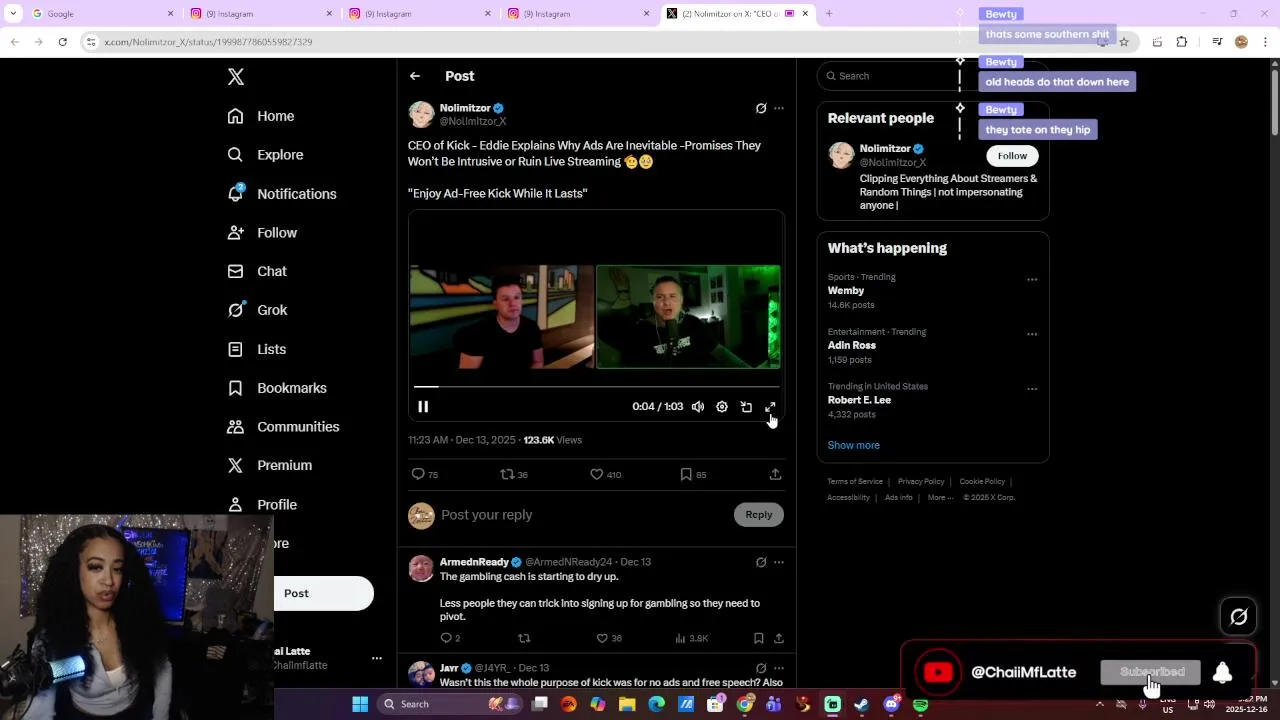Click Show more under What's happening
The image size is (1280, 720).
(854, 445)
